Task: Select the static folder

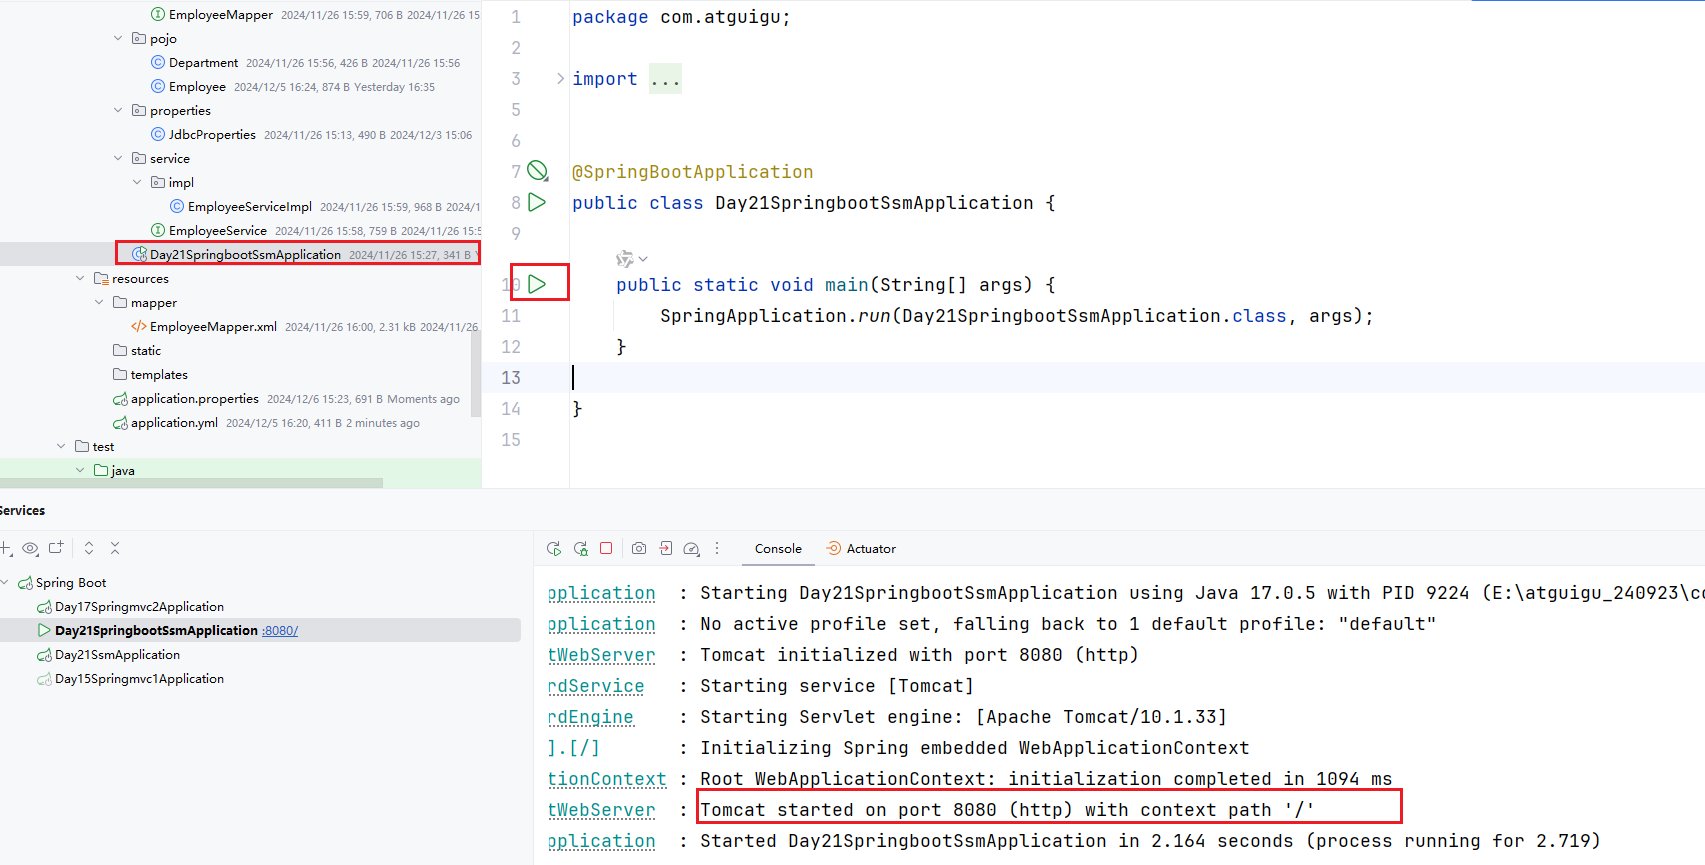Action: [x=145, y=350]
